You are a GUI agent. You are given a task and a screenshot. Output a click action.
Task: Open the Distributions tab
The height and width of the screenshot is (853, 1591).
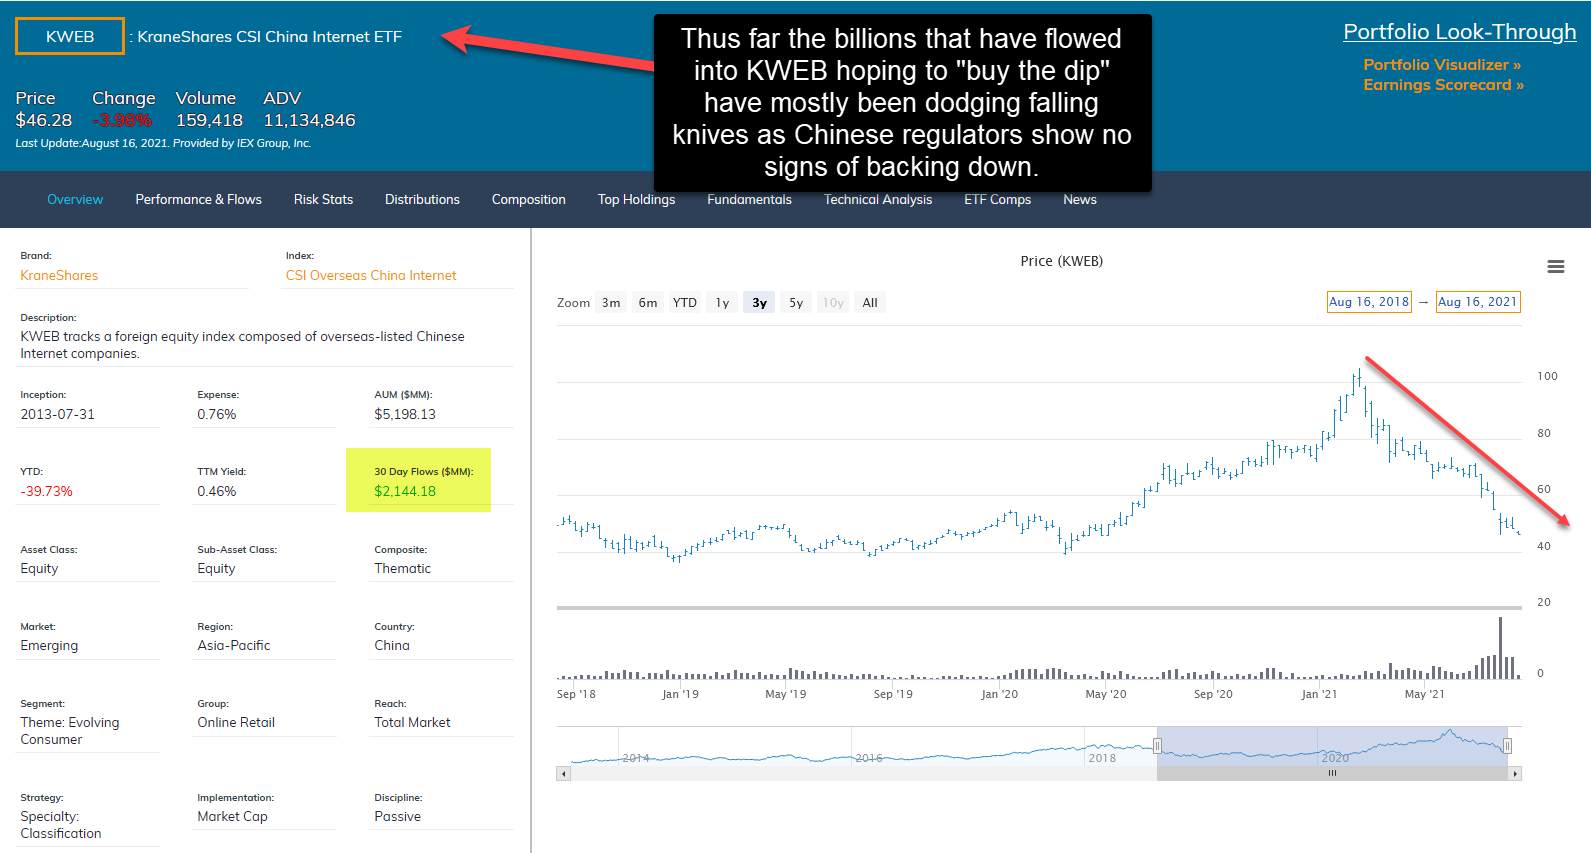tap(422, 200)
